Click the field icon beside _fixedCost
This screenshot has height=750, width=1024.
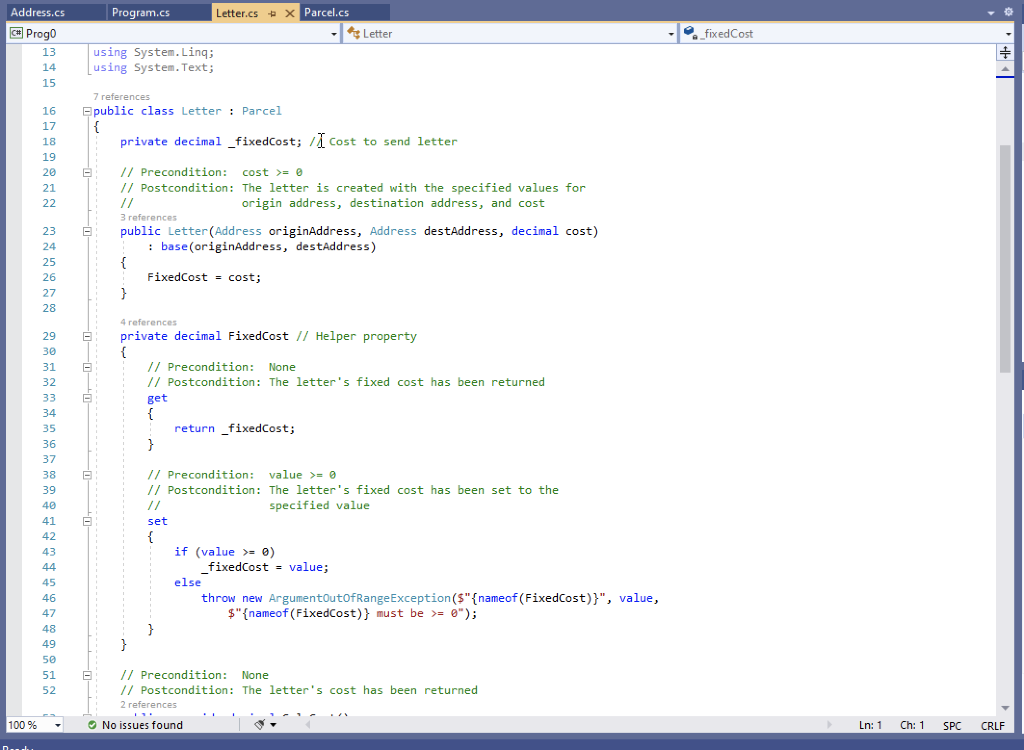tap(690, 33)
